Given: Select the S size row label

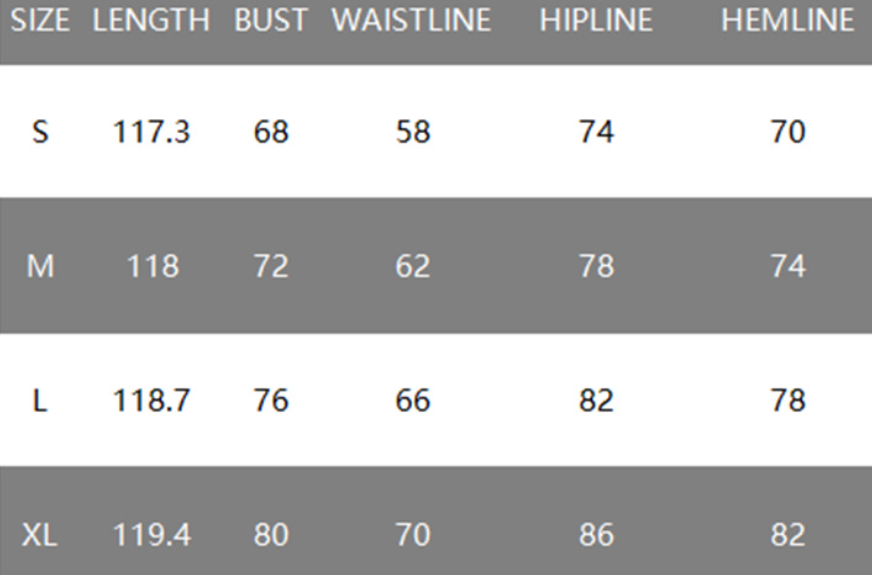Looking at the screenshot, I should tap(40, 131).
